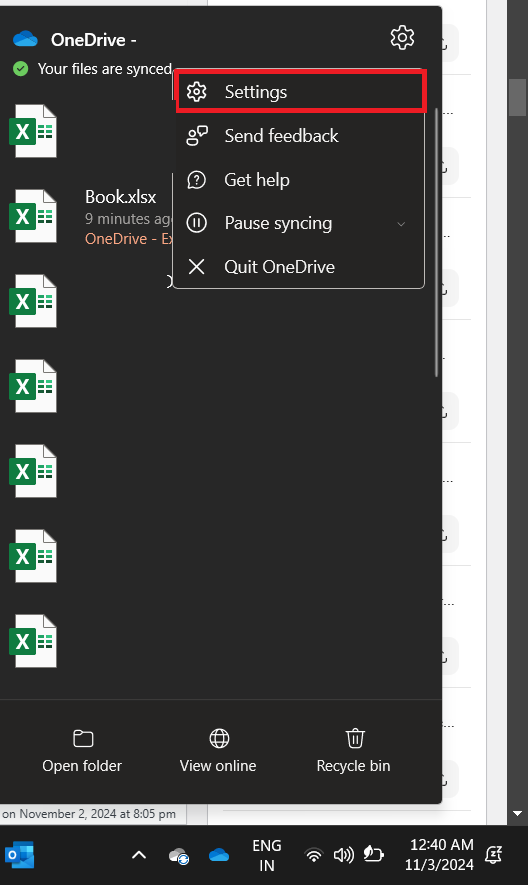Click the battery tray icon
This screenshot has height=885, width=528.
(x=373, y=854)
